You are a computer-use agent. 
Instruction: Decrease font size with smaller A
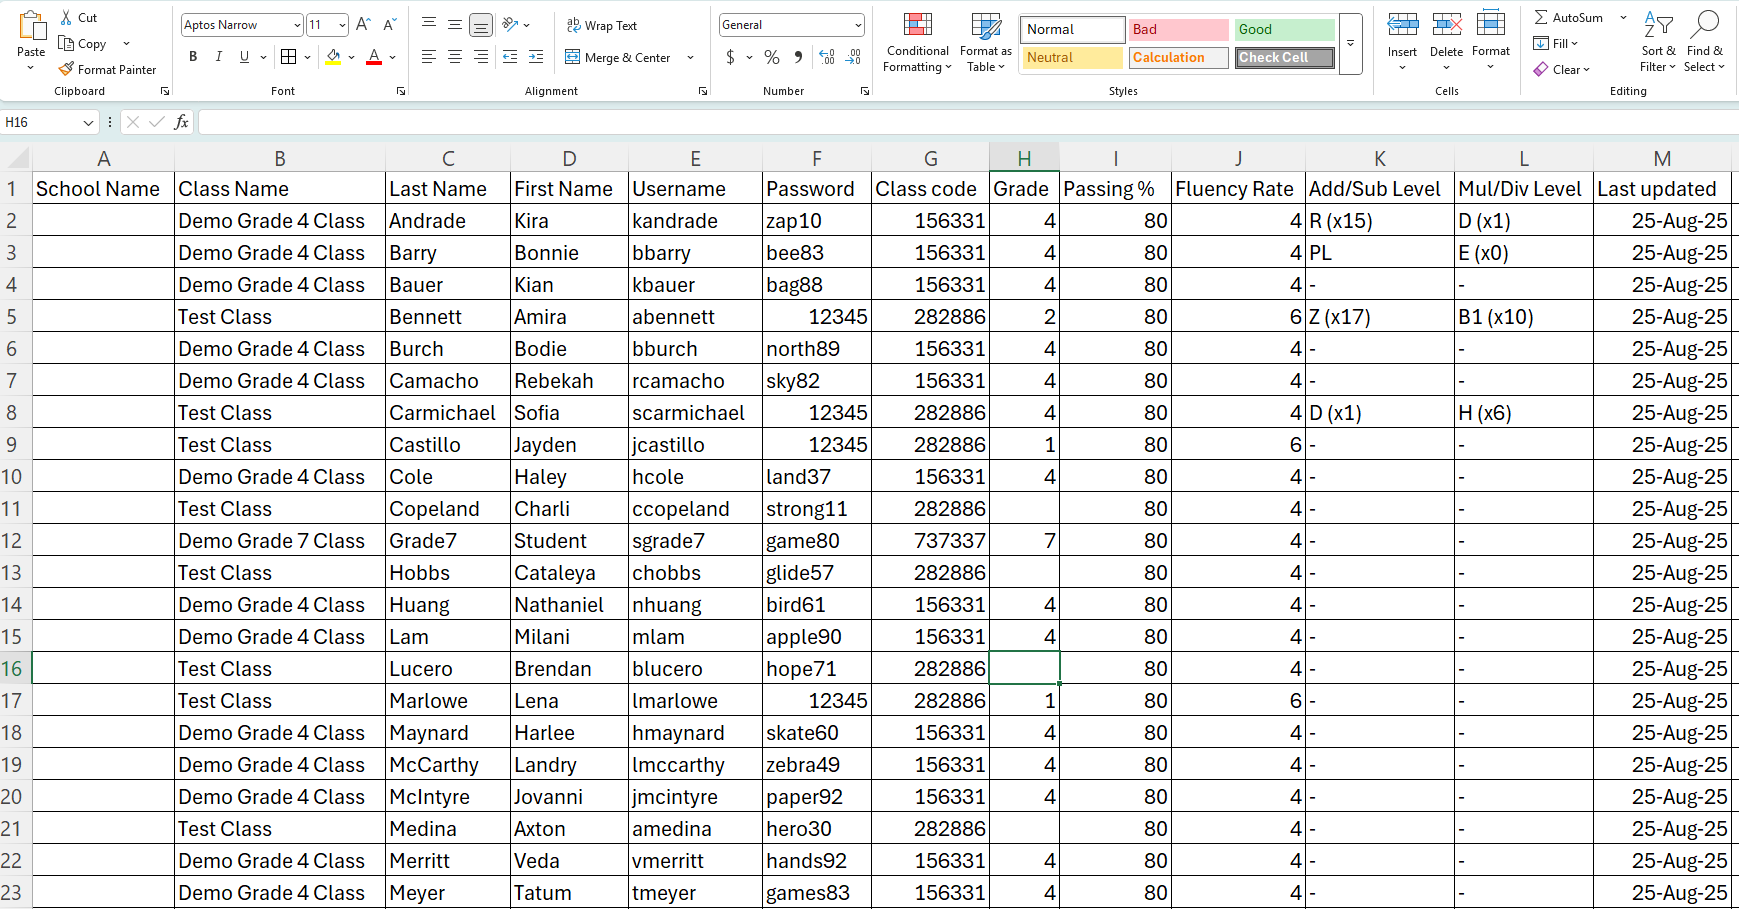[390, 24]
